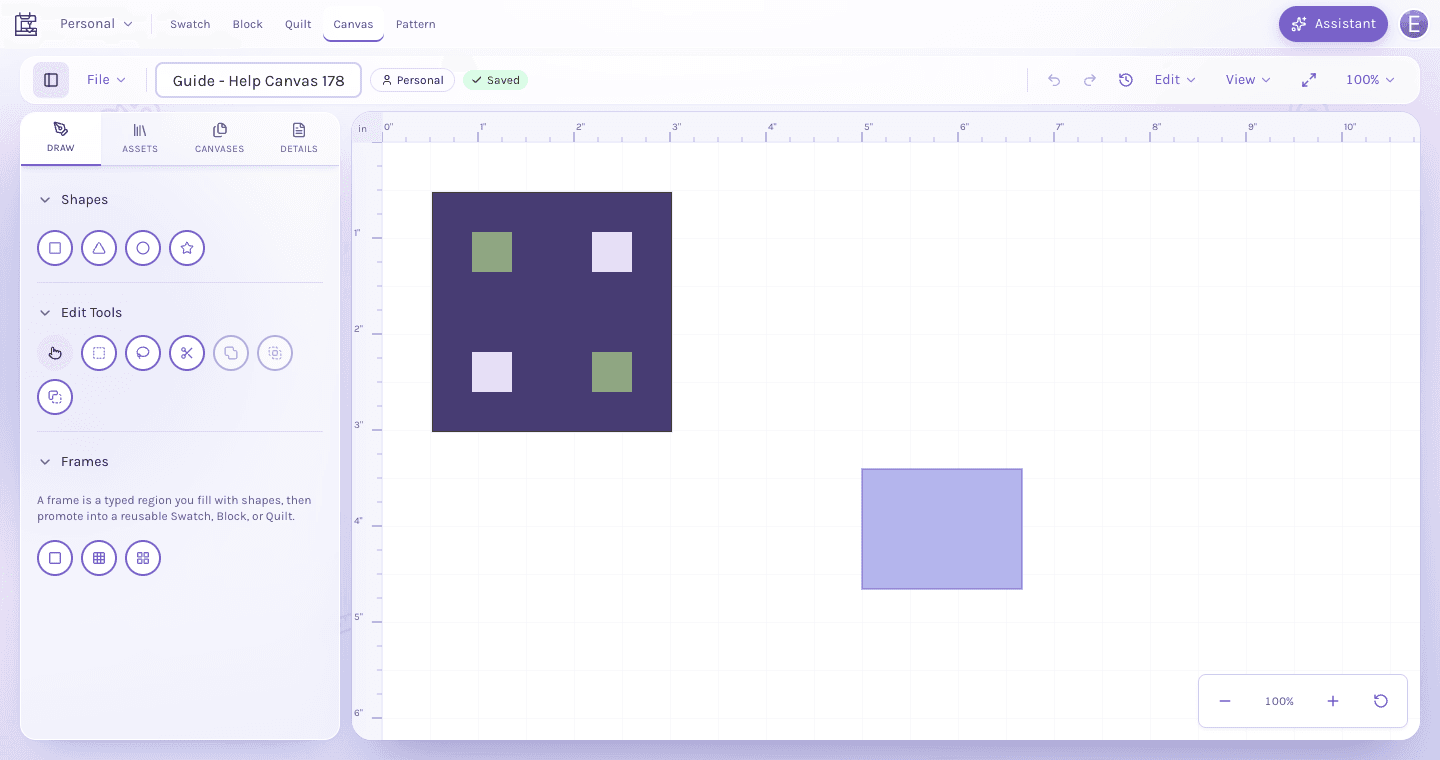The width and height of the screenshot is (1440, 760).
Task: Add the four-squares frame under Frames
Action: [143, 558]
